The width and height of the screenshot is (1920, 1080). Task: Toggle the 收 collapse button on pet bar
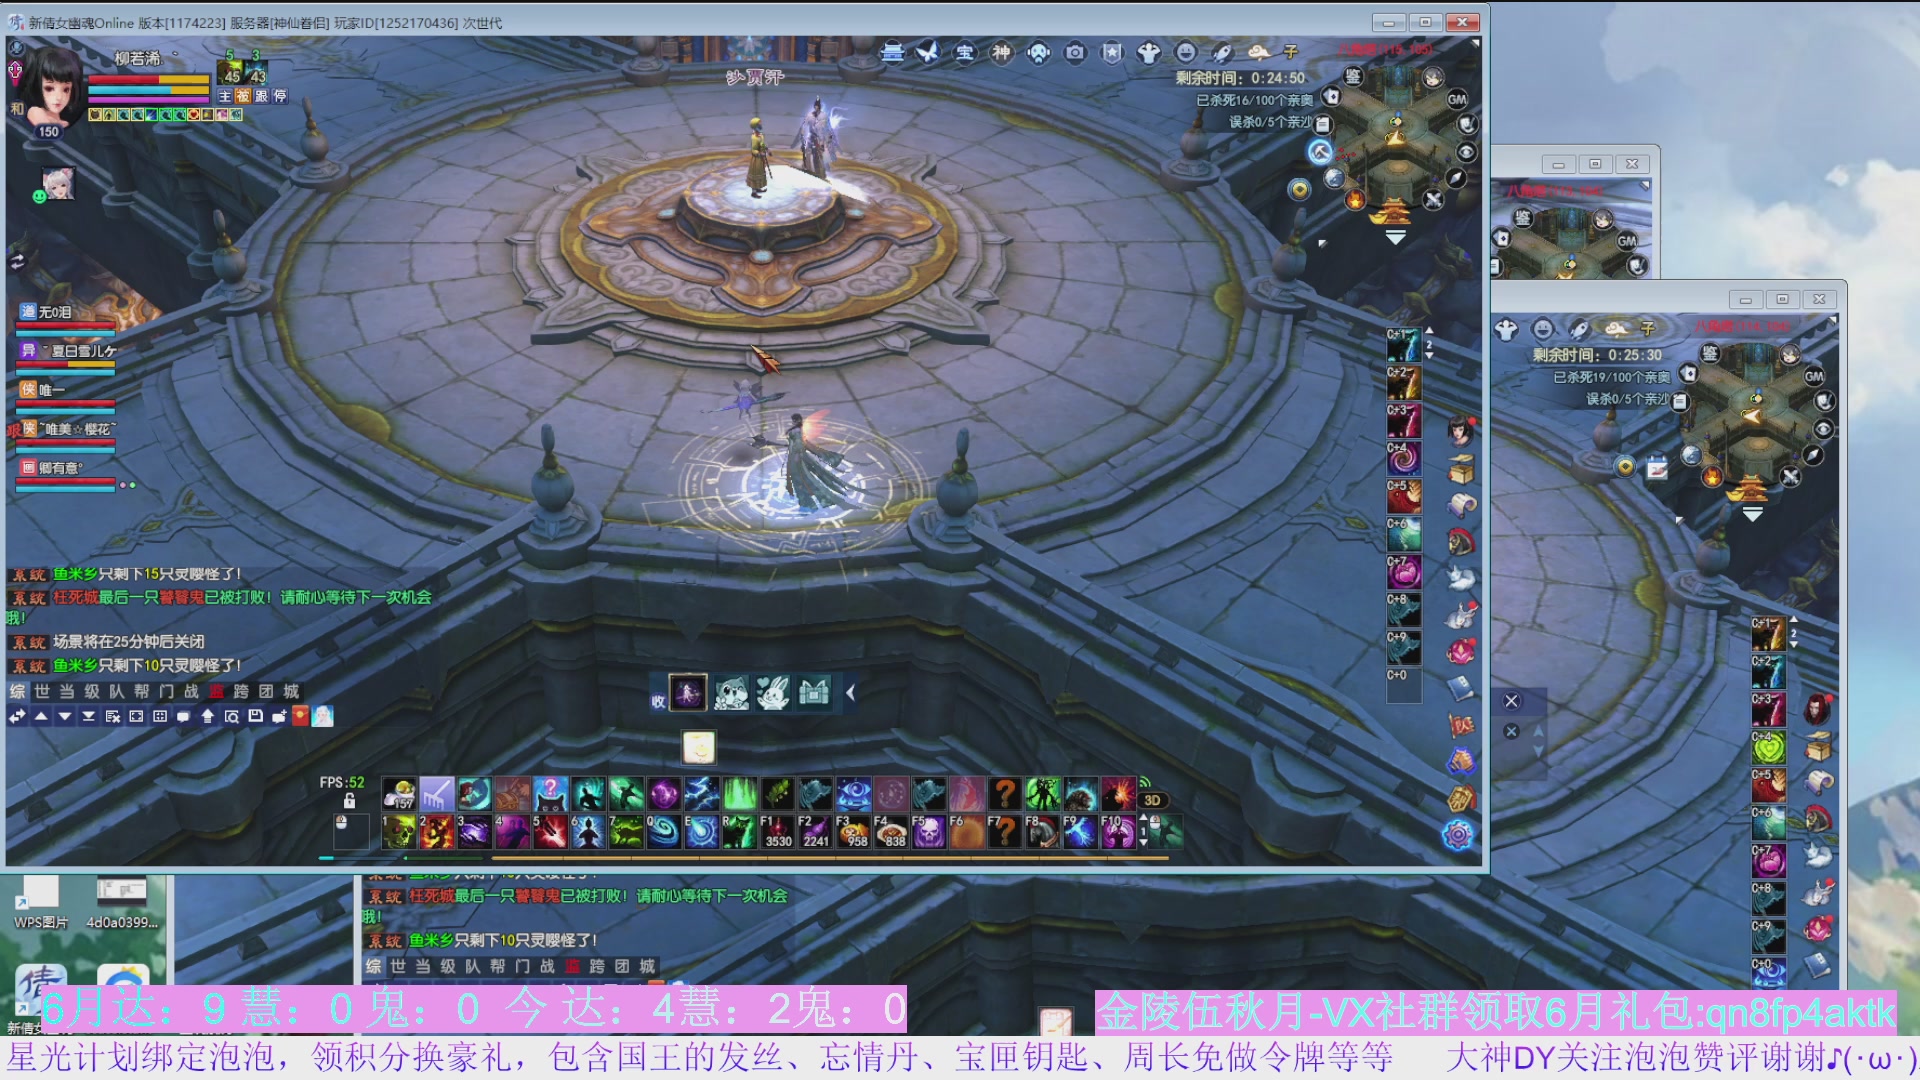[658, 701]
